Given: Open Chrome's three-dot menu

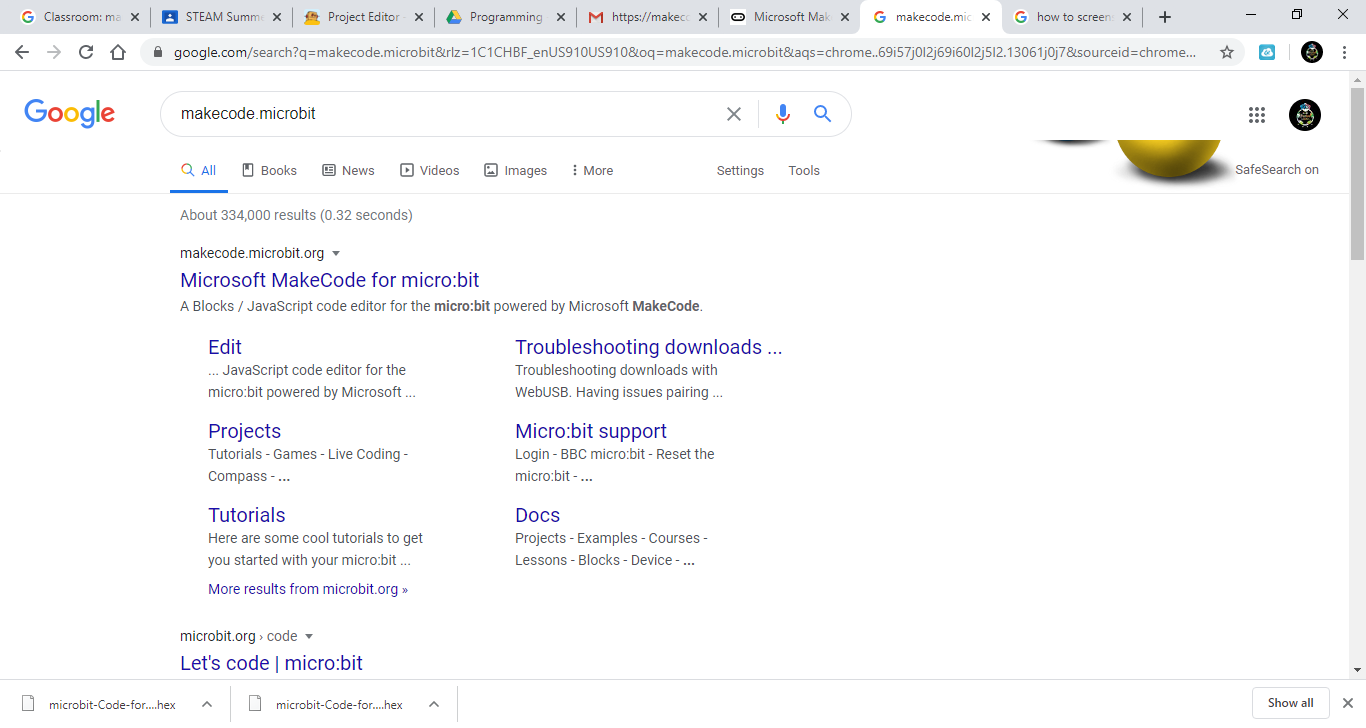Looking at the screenshot, I should (x=1345, y=53).
